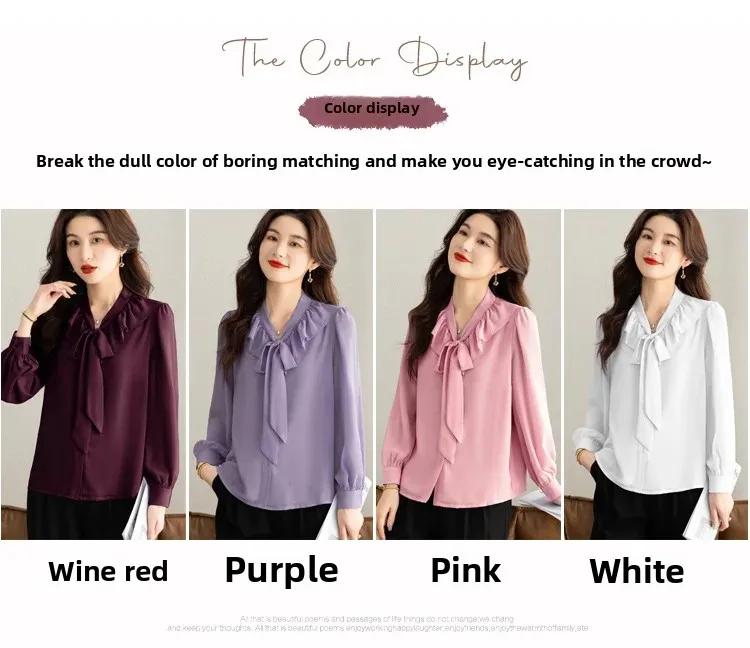Click the 'Break the dull color' tagline
Viewport: 750px width, 648px height.
374,161
